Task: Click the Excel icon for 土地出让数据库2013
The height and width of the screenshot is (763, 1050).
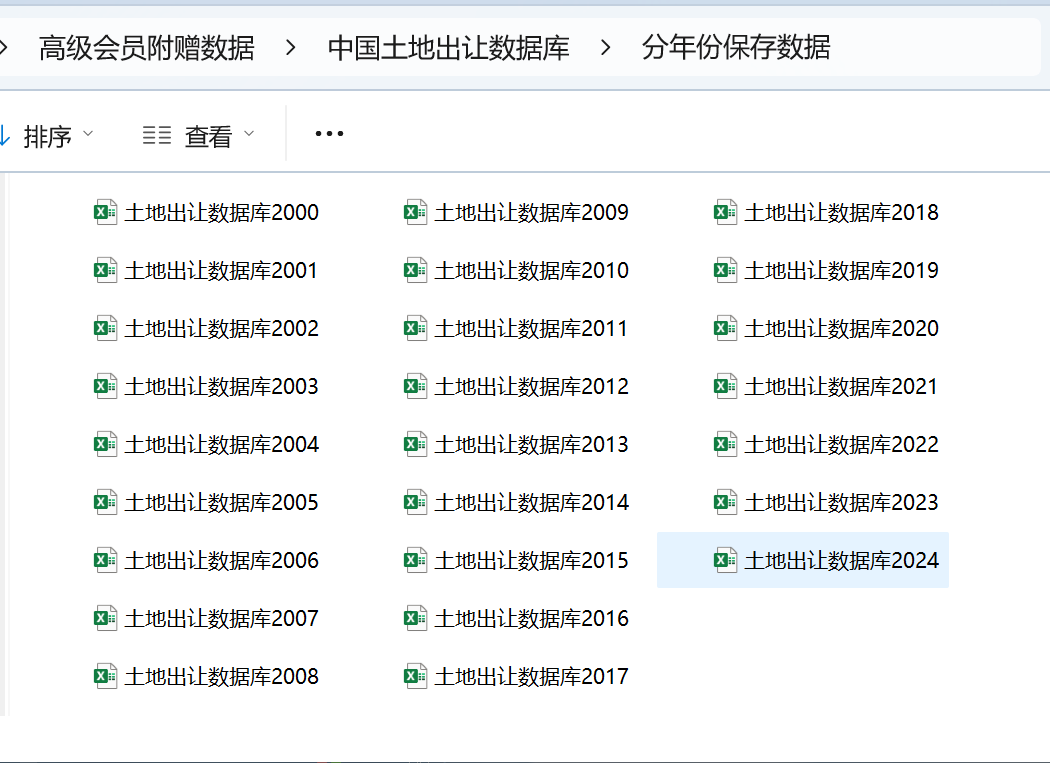Action: pyautogui.click(x=416, y=444)
